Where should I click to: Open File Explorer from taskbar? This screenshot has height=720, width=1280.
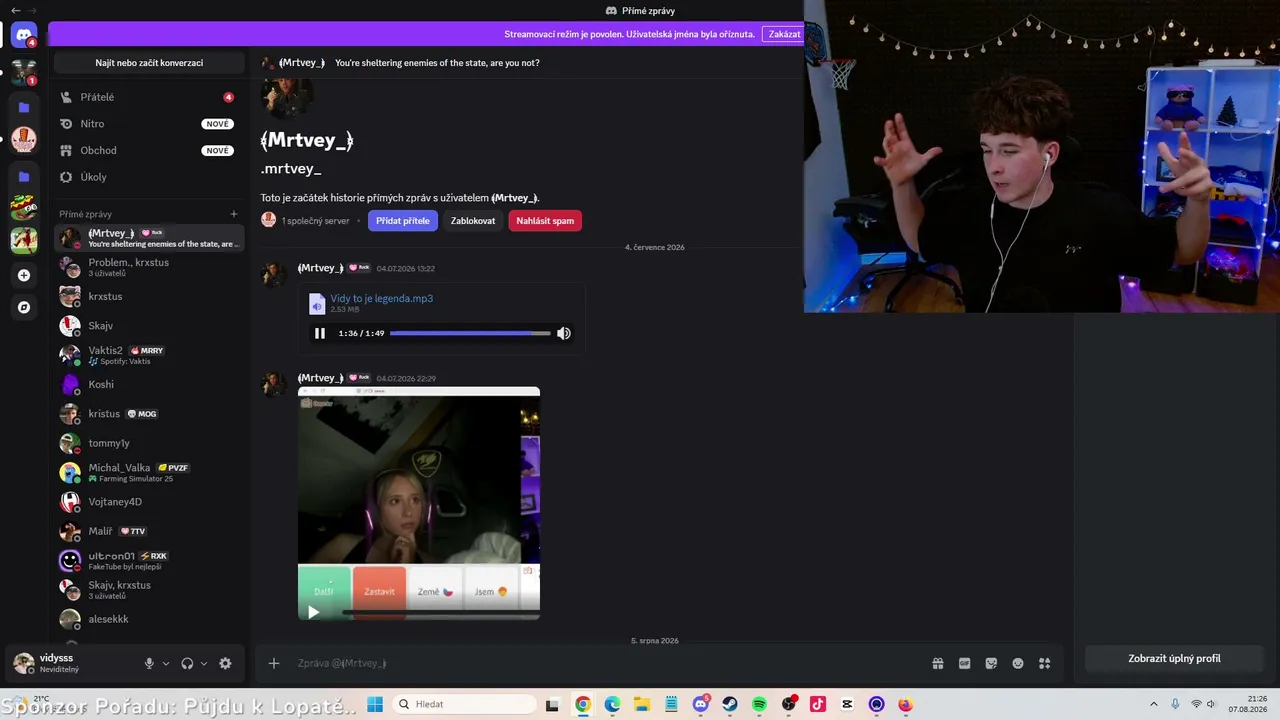pos(641,704)
